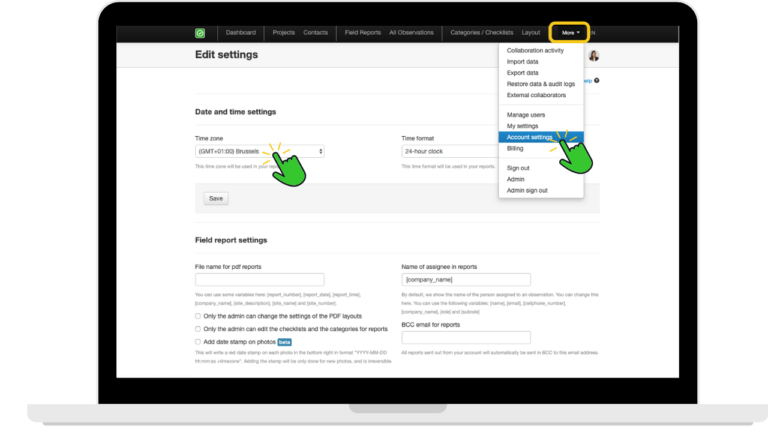Click the Edit settings heading
The image size is (768, 432).
(x=226, y=55)
